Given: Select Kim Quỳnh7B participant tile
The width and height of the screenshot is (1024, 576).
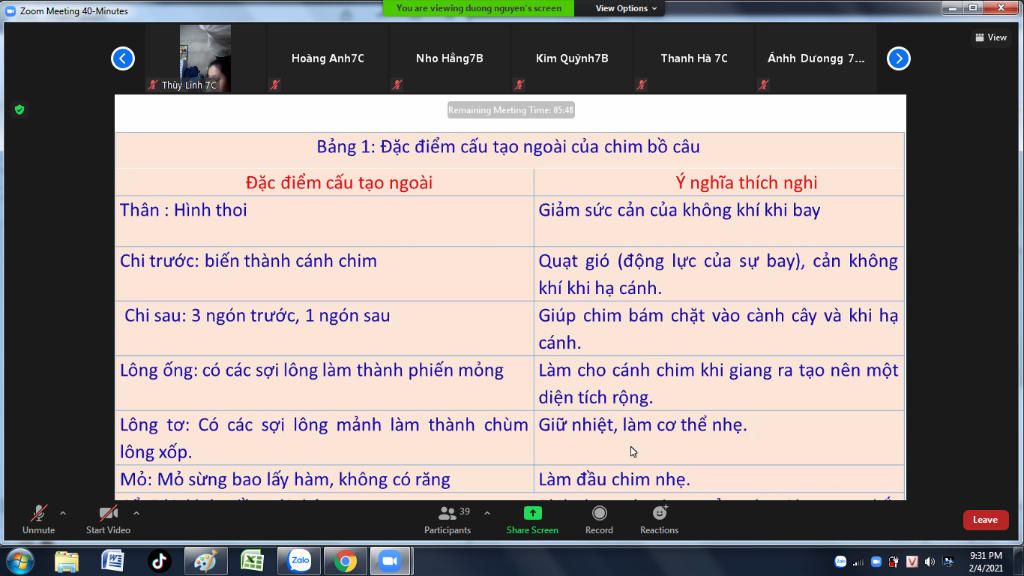Looking at the screenshot, I should [572, 58].
